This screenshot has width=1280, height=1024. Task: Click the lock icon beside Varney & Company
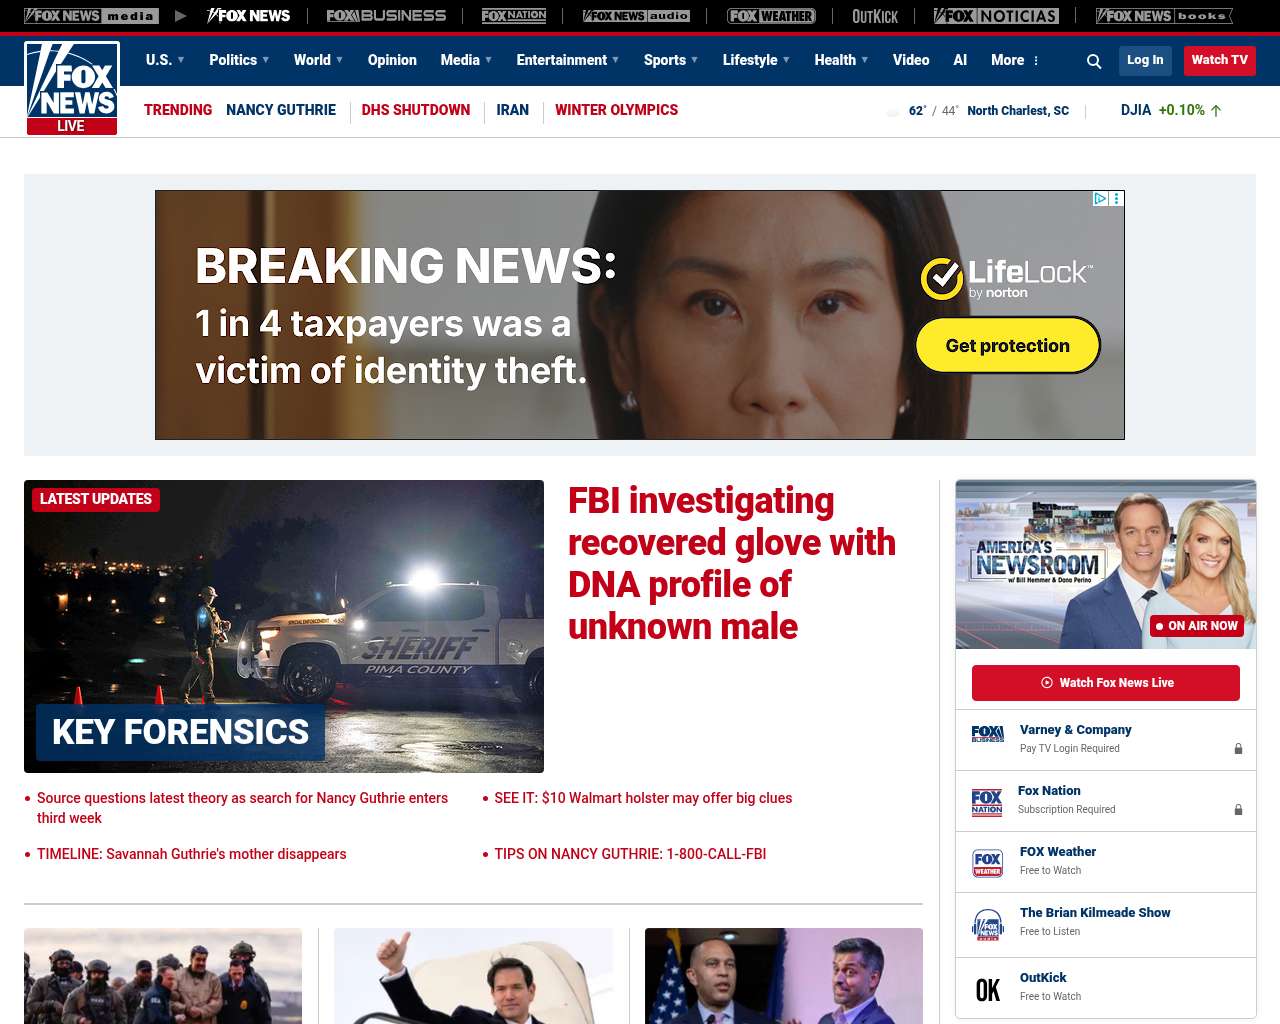click(1238, 749)
